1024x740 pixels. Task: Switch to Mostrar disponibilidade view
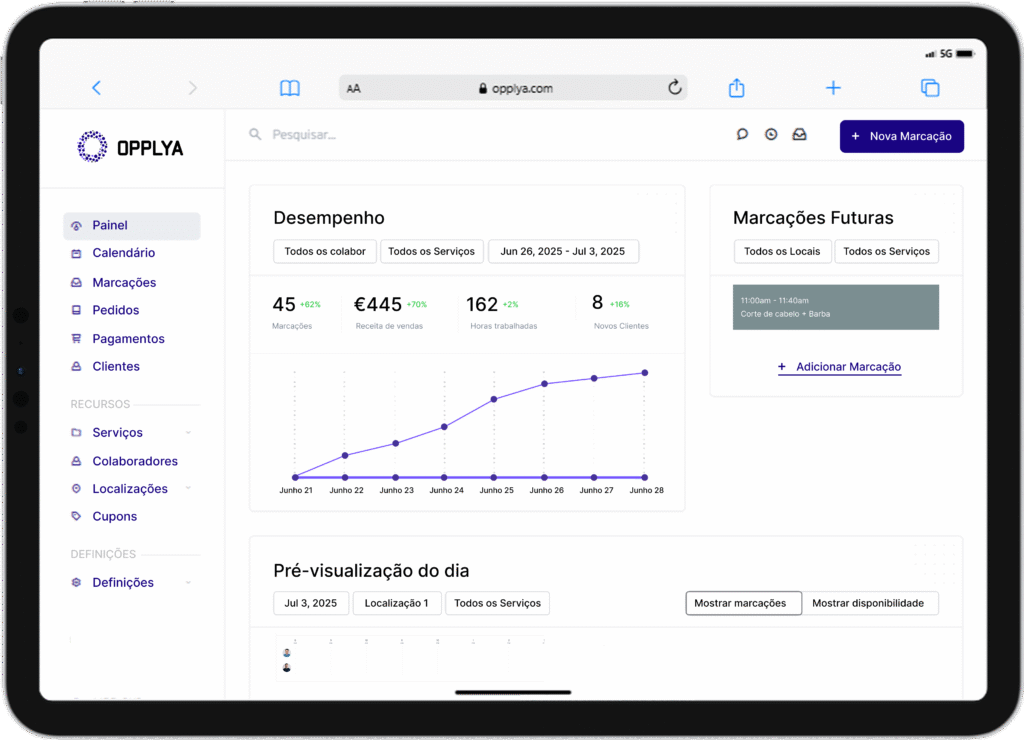coord(869,603)
